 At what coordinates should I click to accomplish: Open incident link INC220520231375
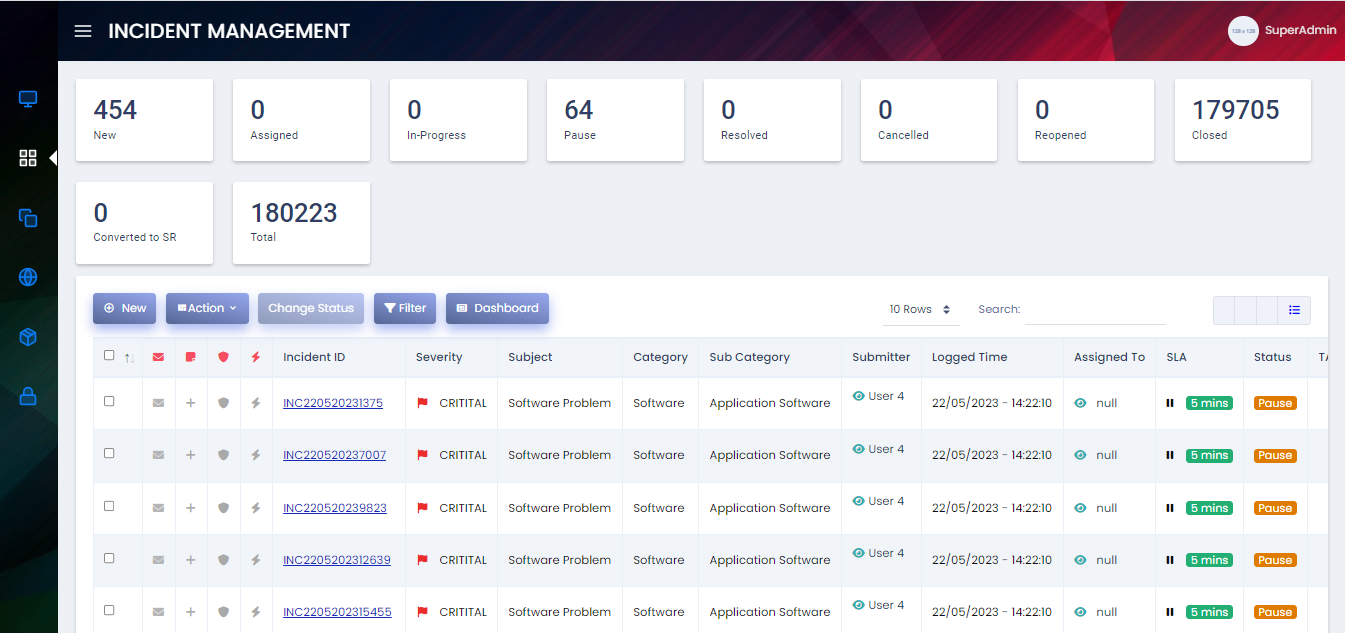[x=333, y=403]
